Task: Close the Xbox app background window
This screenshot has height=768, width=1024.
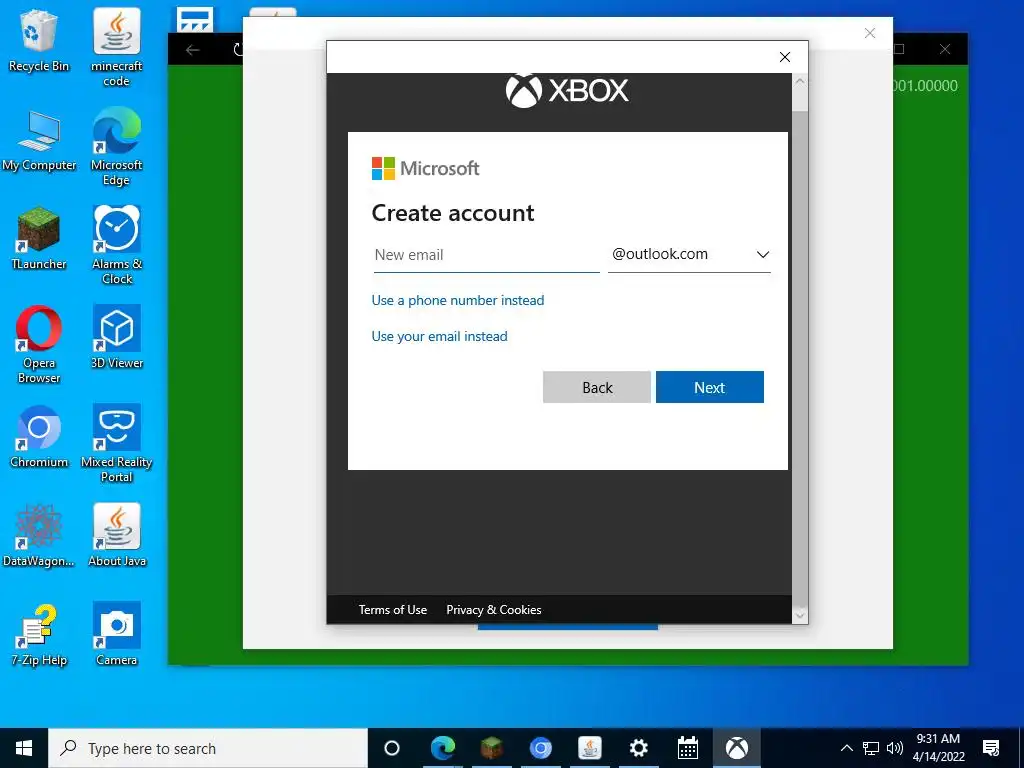Action: point(945,49)
